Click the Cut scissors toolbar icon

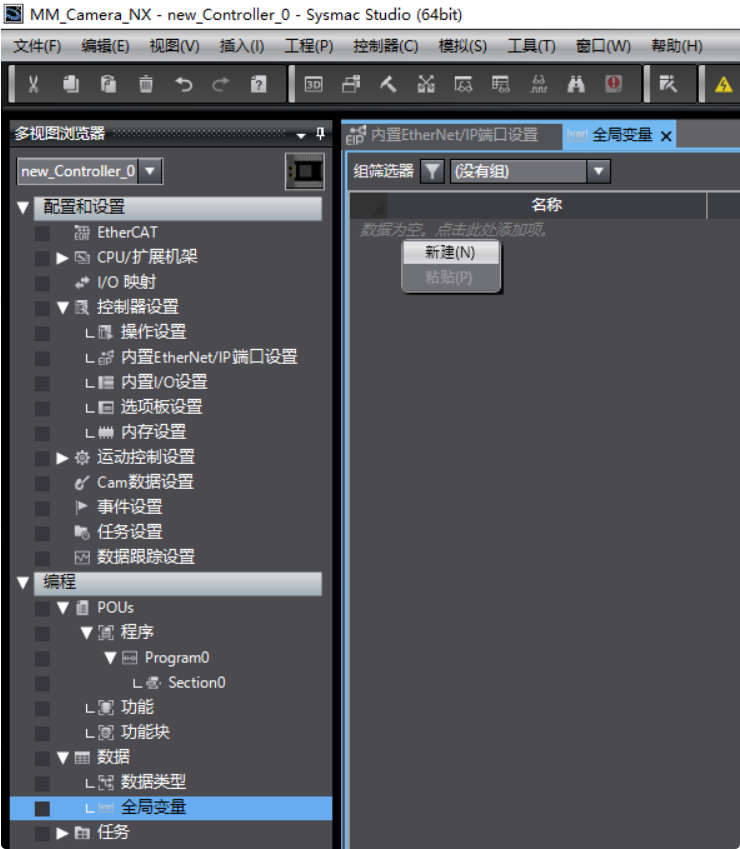[x=34, y=84]
